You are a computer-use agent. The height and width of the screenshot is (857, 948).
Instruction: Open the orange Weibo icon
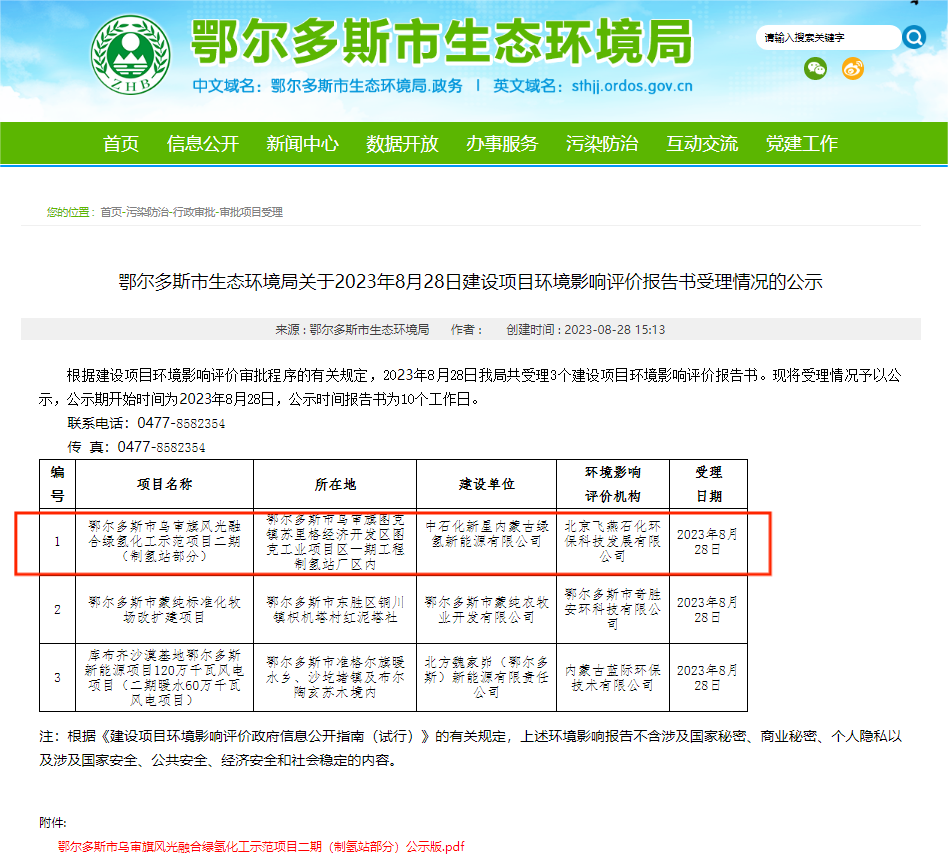pos(852,69)
